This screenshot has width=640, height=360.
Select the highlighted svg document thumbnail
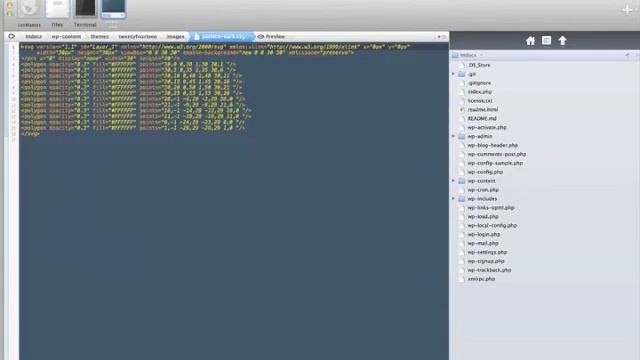tap(113, 9)
